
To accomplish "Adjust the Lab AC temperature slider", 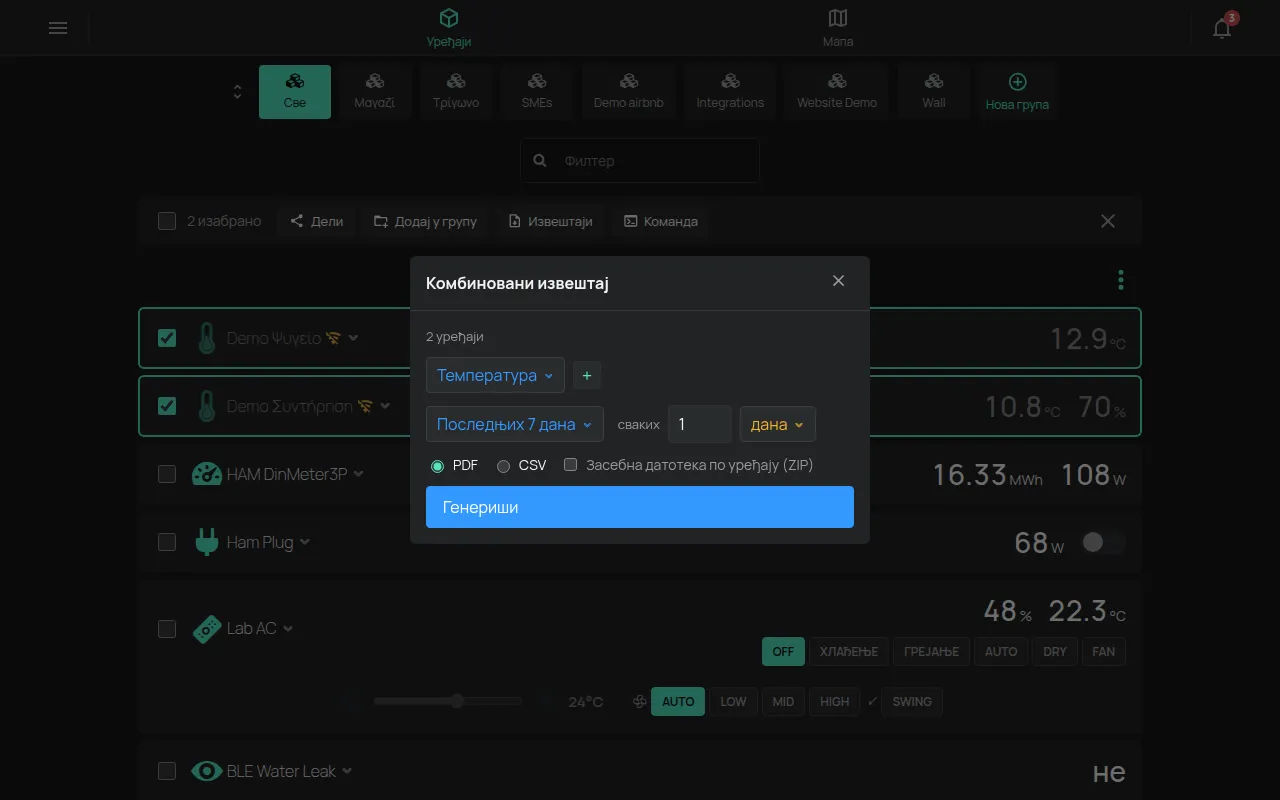I will [x=448, y=701].
